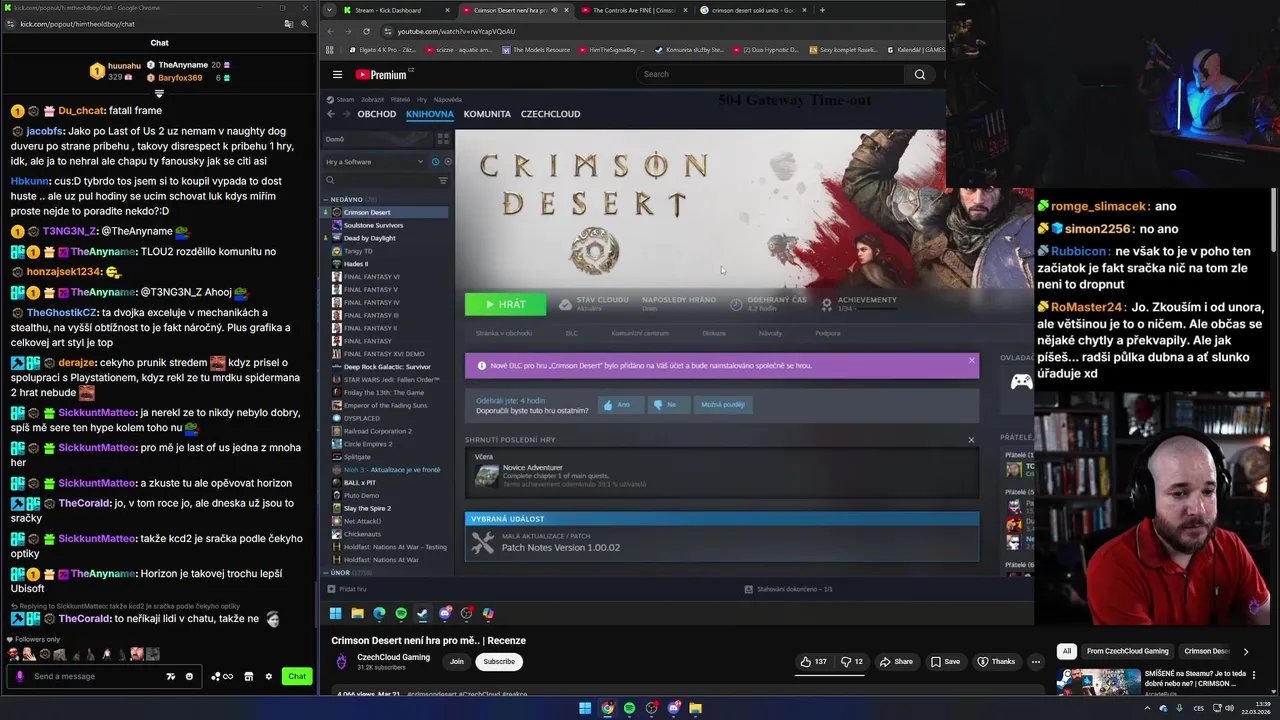Open the channel points icon in Kick chat
The image size is (1280, 720).
click(222, 676)
